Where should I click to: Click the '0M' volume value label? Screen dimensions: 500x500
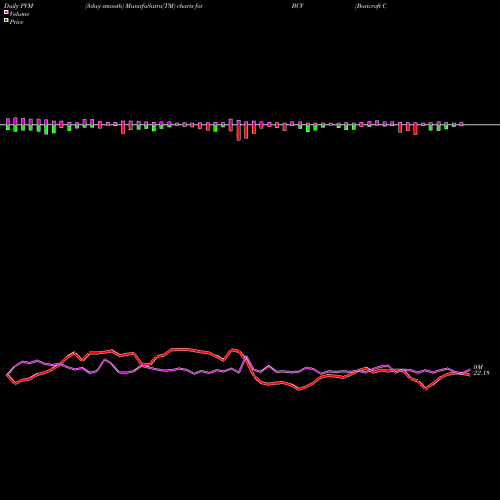point(478,367)
